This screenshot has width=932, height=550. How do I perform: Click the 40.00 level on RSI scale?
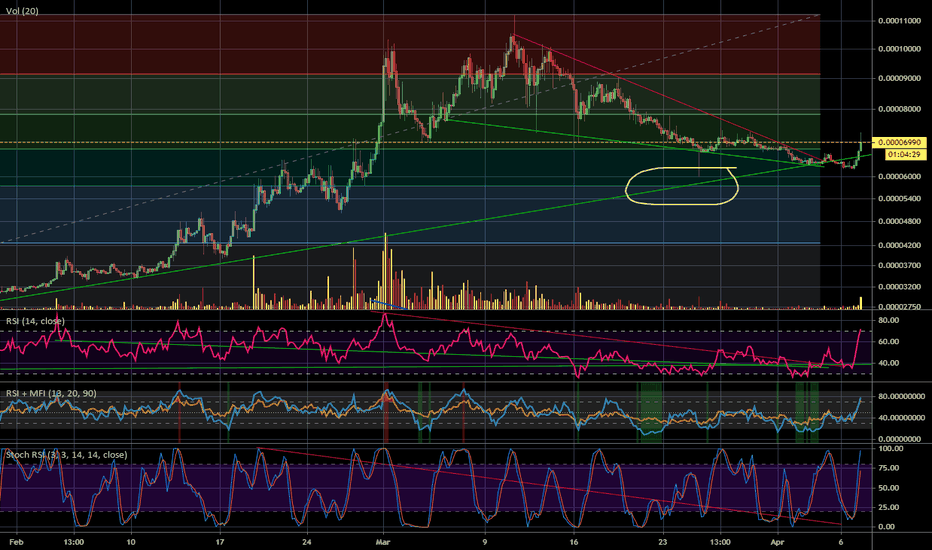(888, 363)
